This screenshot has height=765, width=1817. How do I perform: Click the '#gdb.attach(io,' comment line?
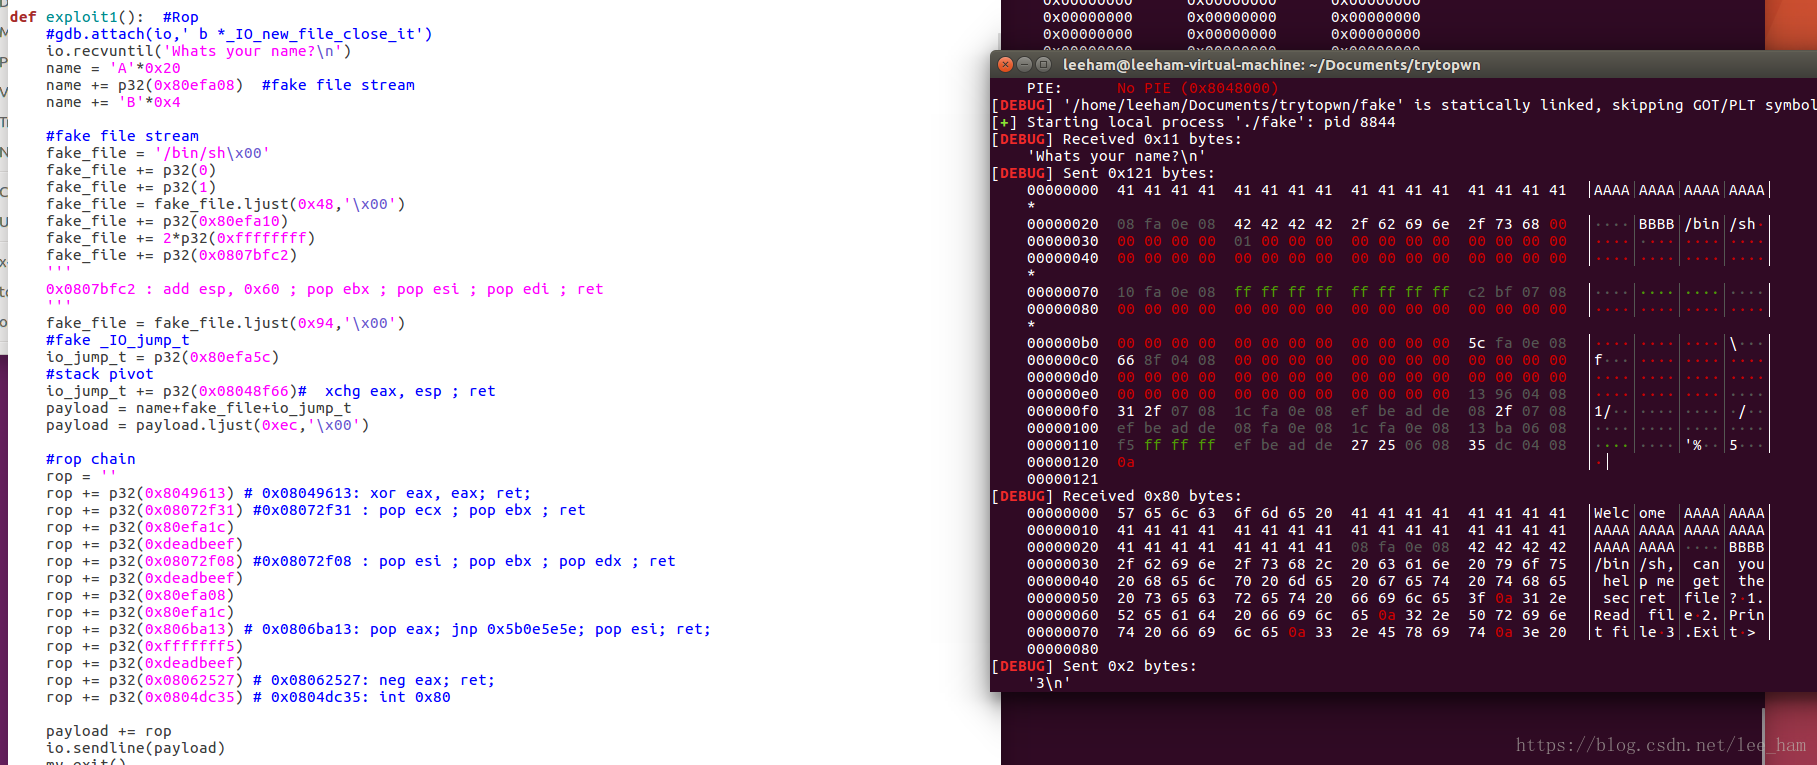(x=239, y=34)
